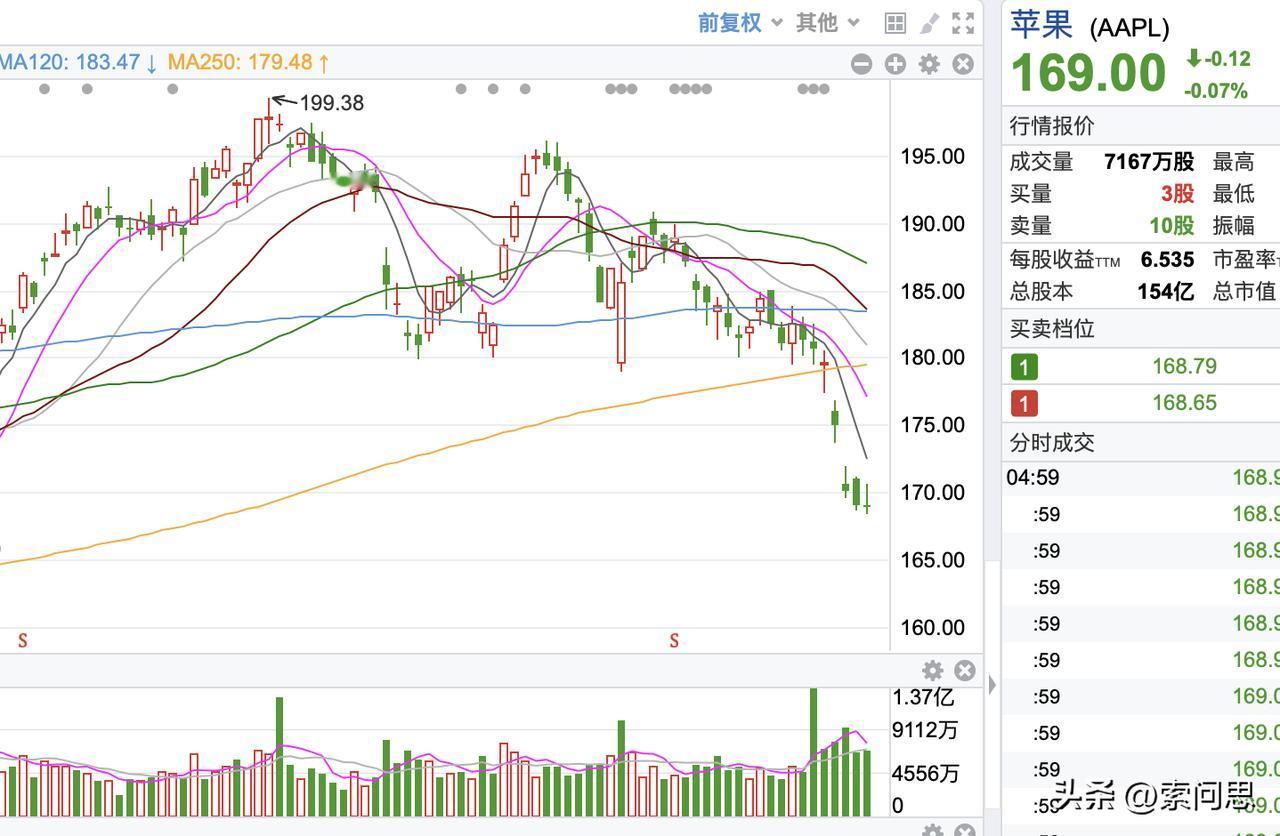This screenshot has width=1280, height=836.
Task: Click the 苹果 stock name link
Action: [x=1041, y=24]
